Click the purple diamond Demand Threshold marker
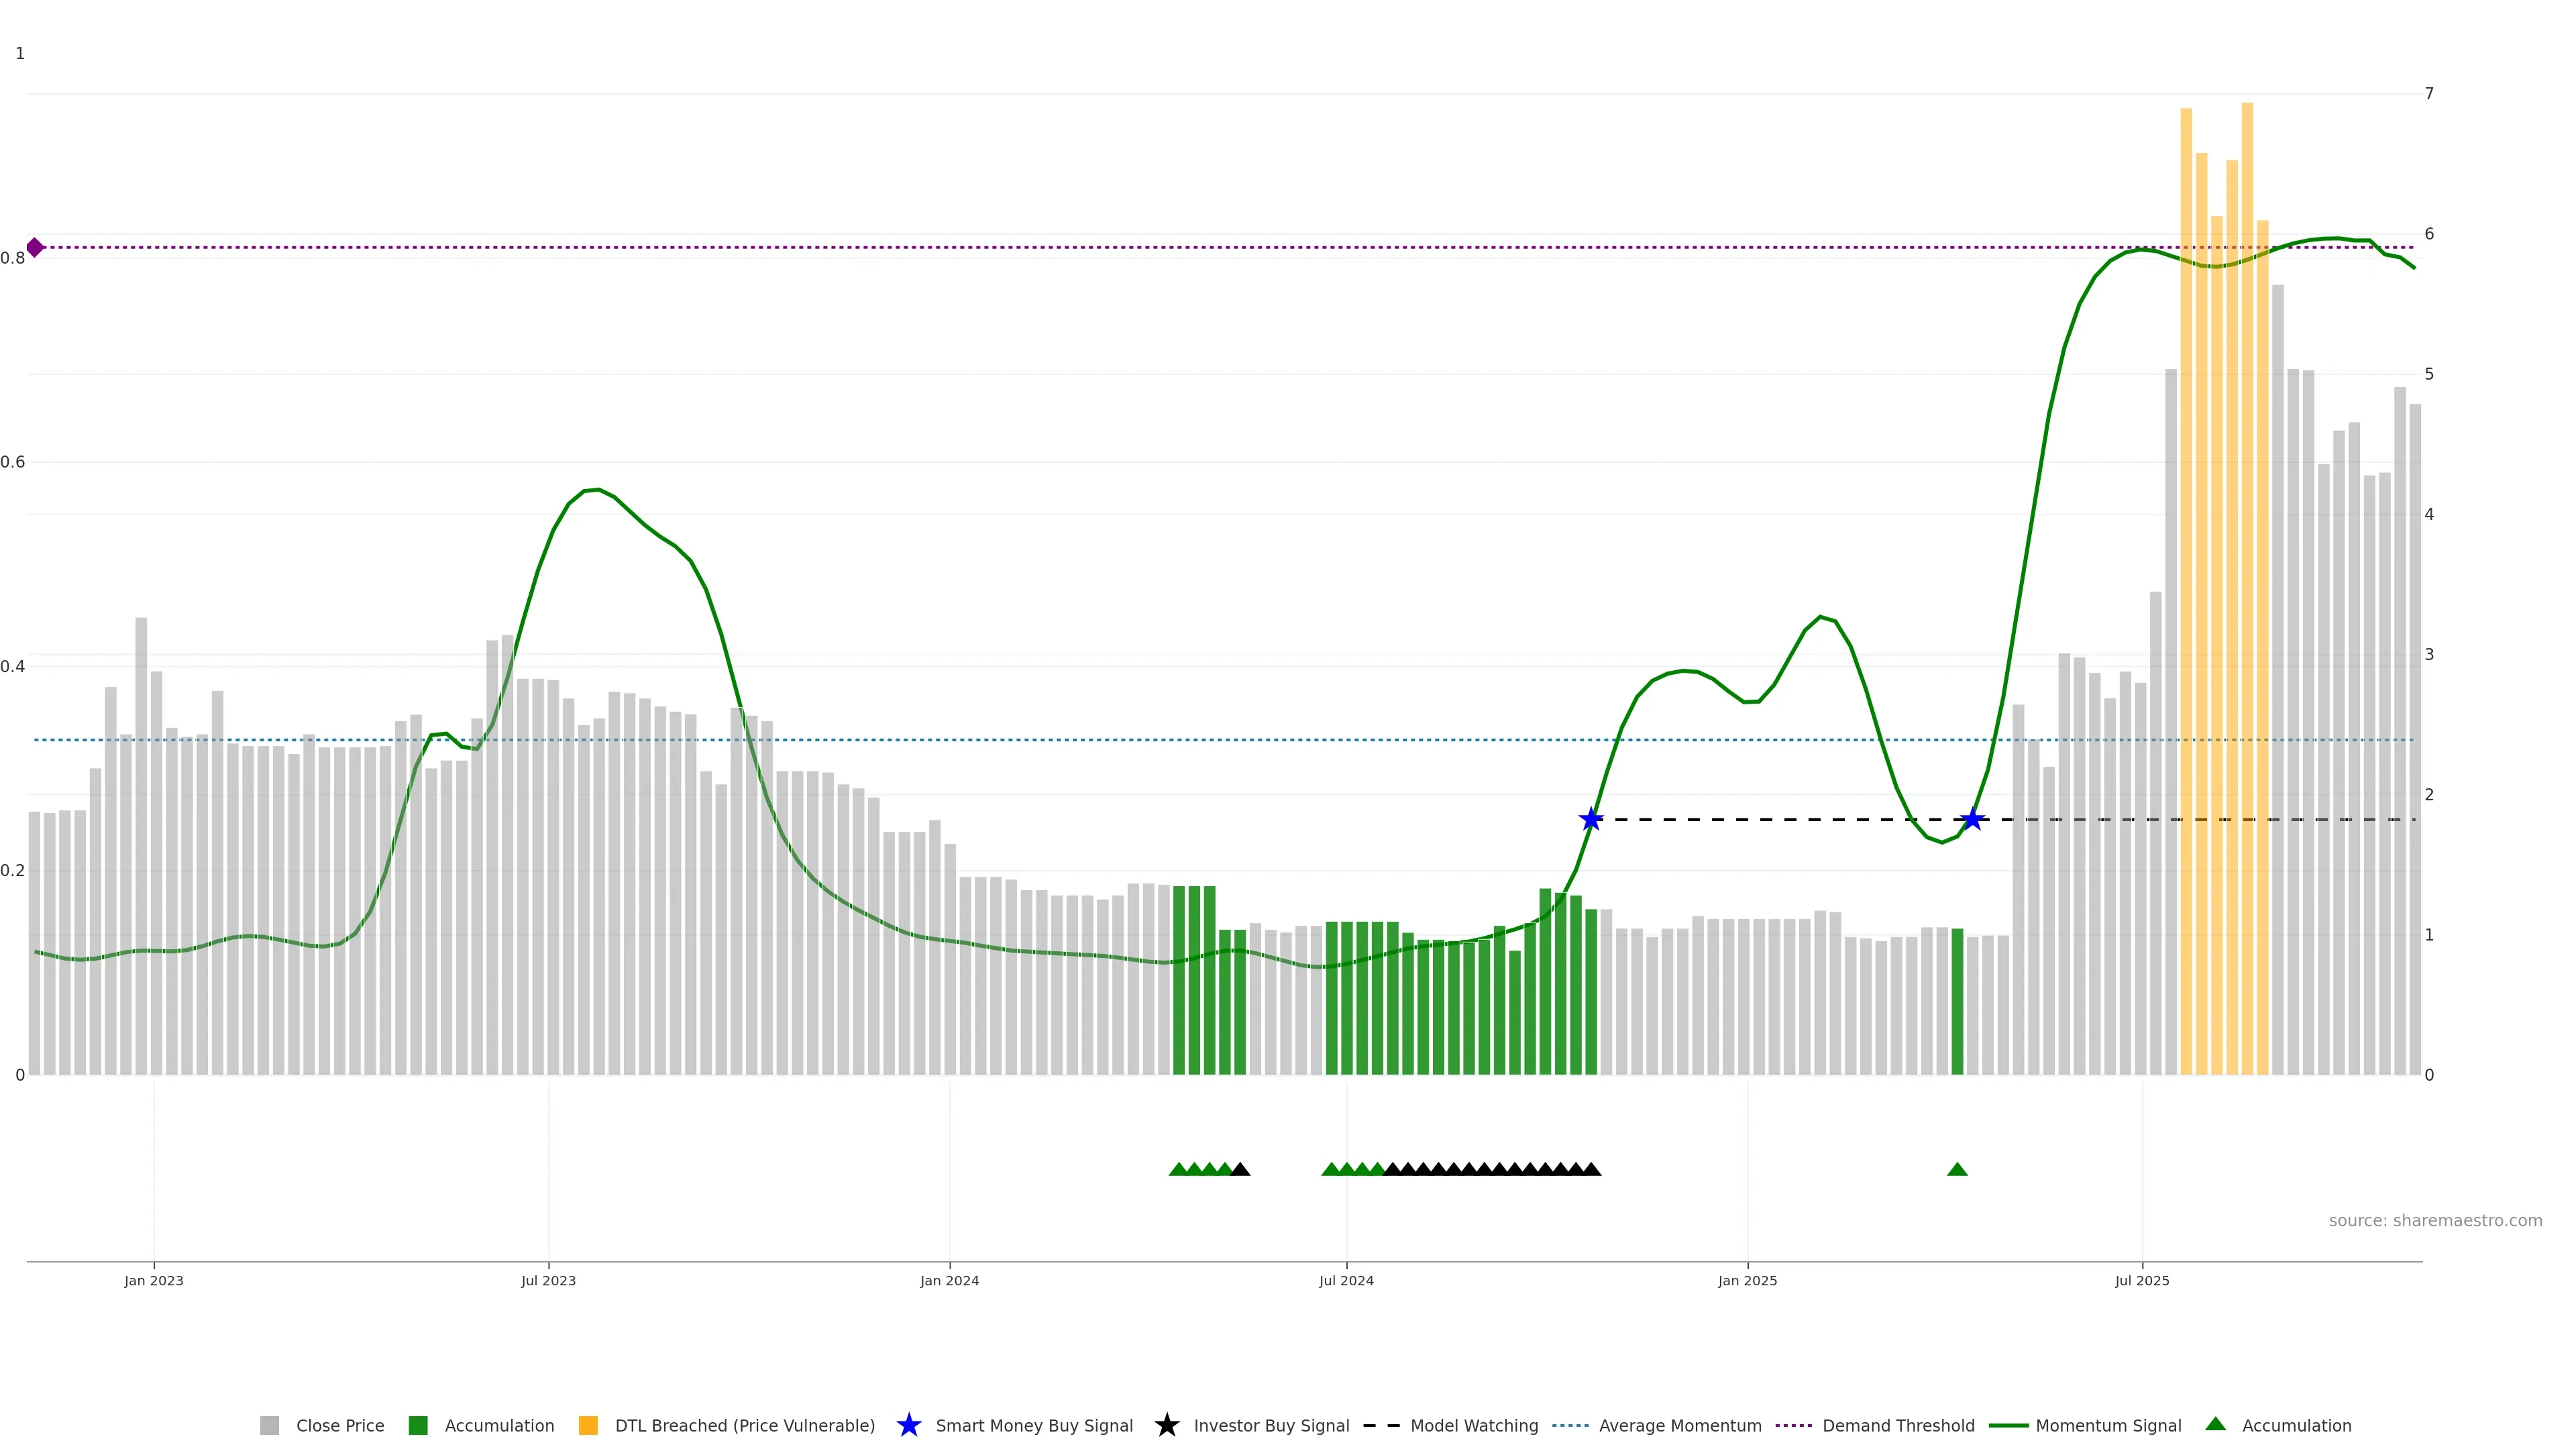The image size is (2576, 1449). tap(35, 247)
